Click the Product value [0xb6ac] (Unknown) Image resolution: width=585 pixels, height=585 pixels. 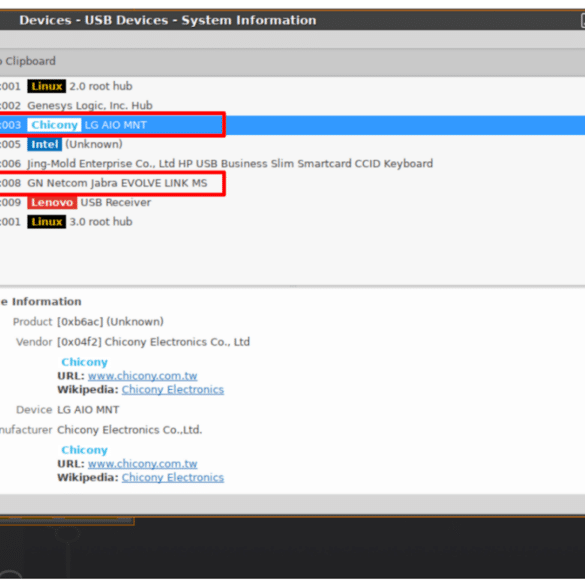[110, 322]
